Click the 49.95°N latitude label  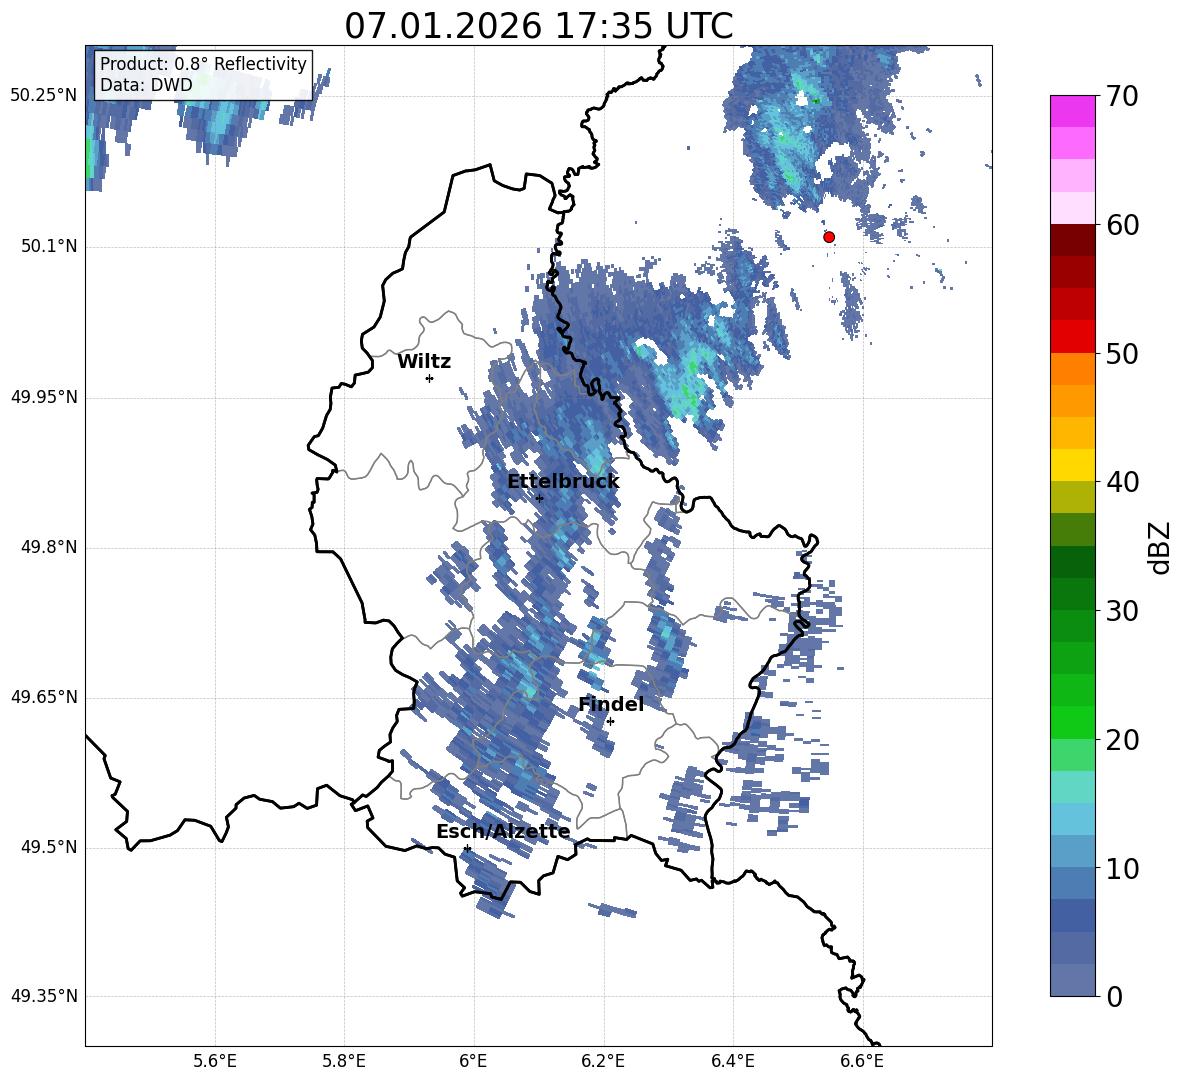coord(45,397)
